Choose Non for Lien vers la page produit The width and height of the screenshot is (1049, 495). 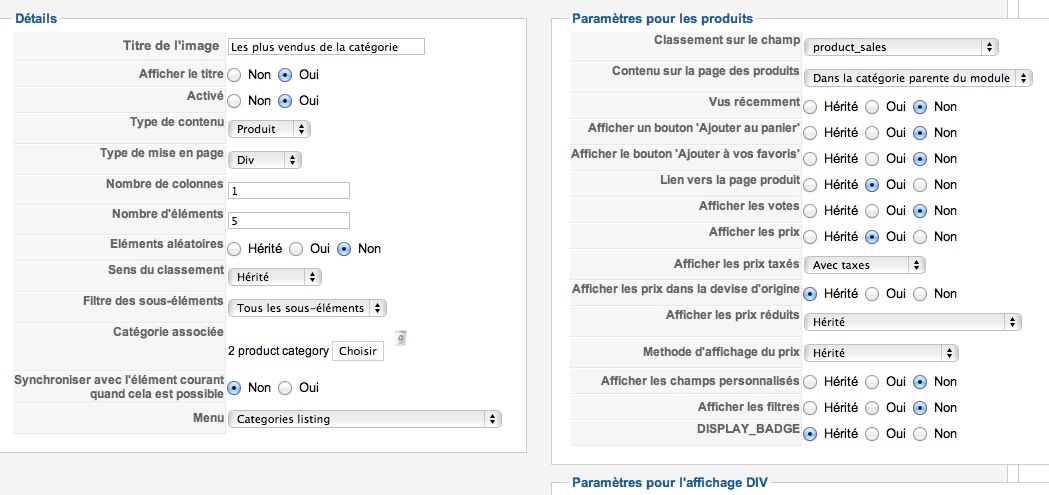[x=920, y=185]
